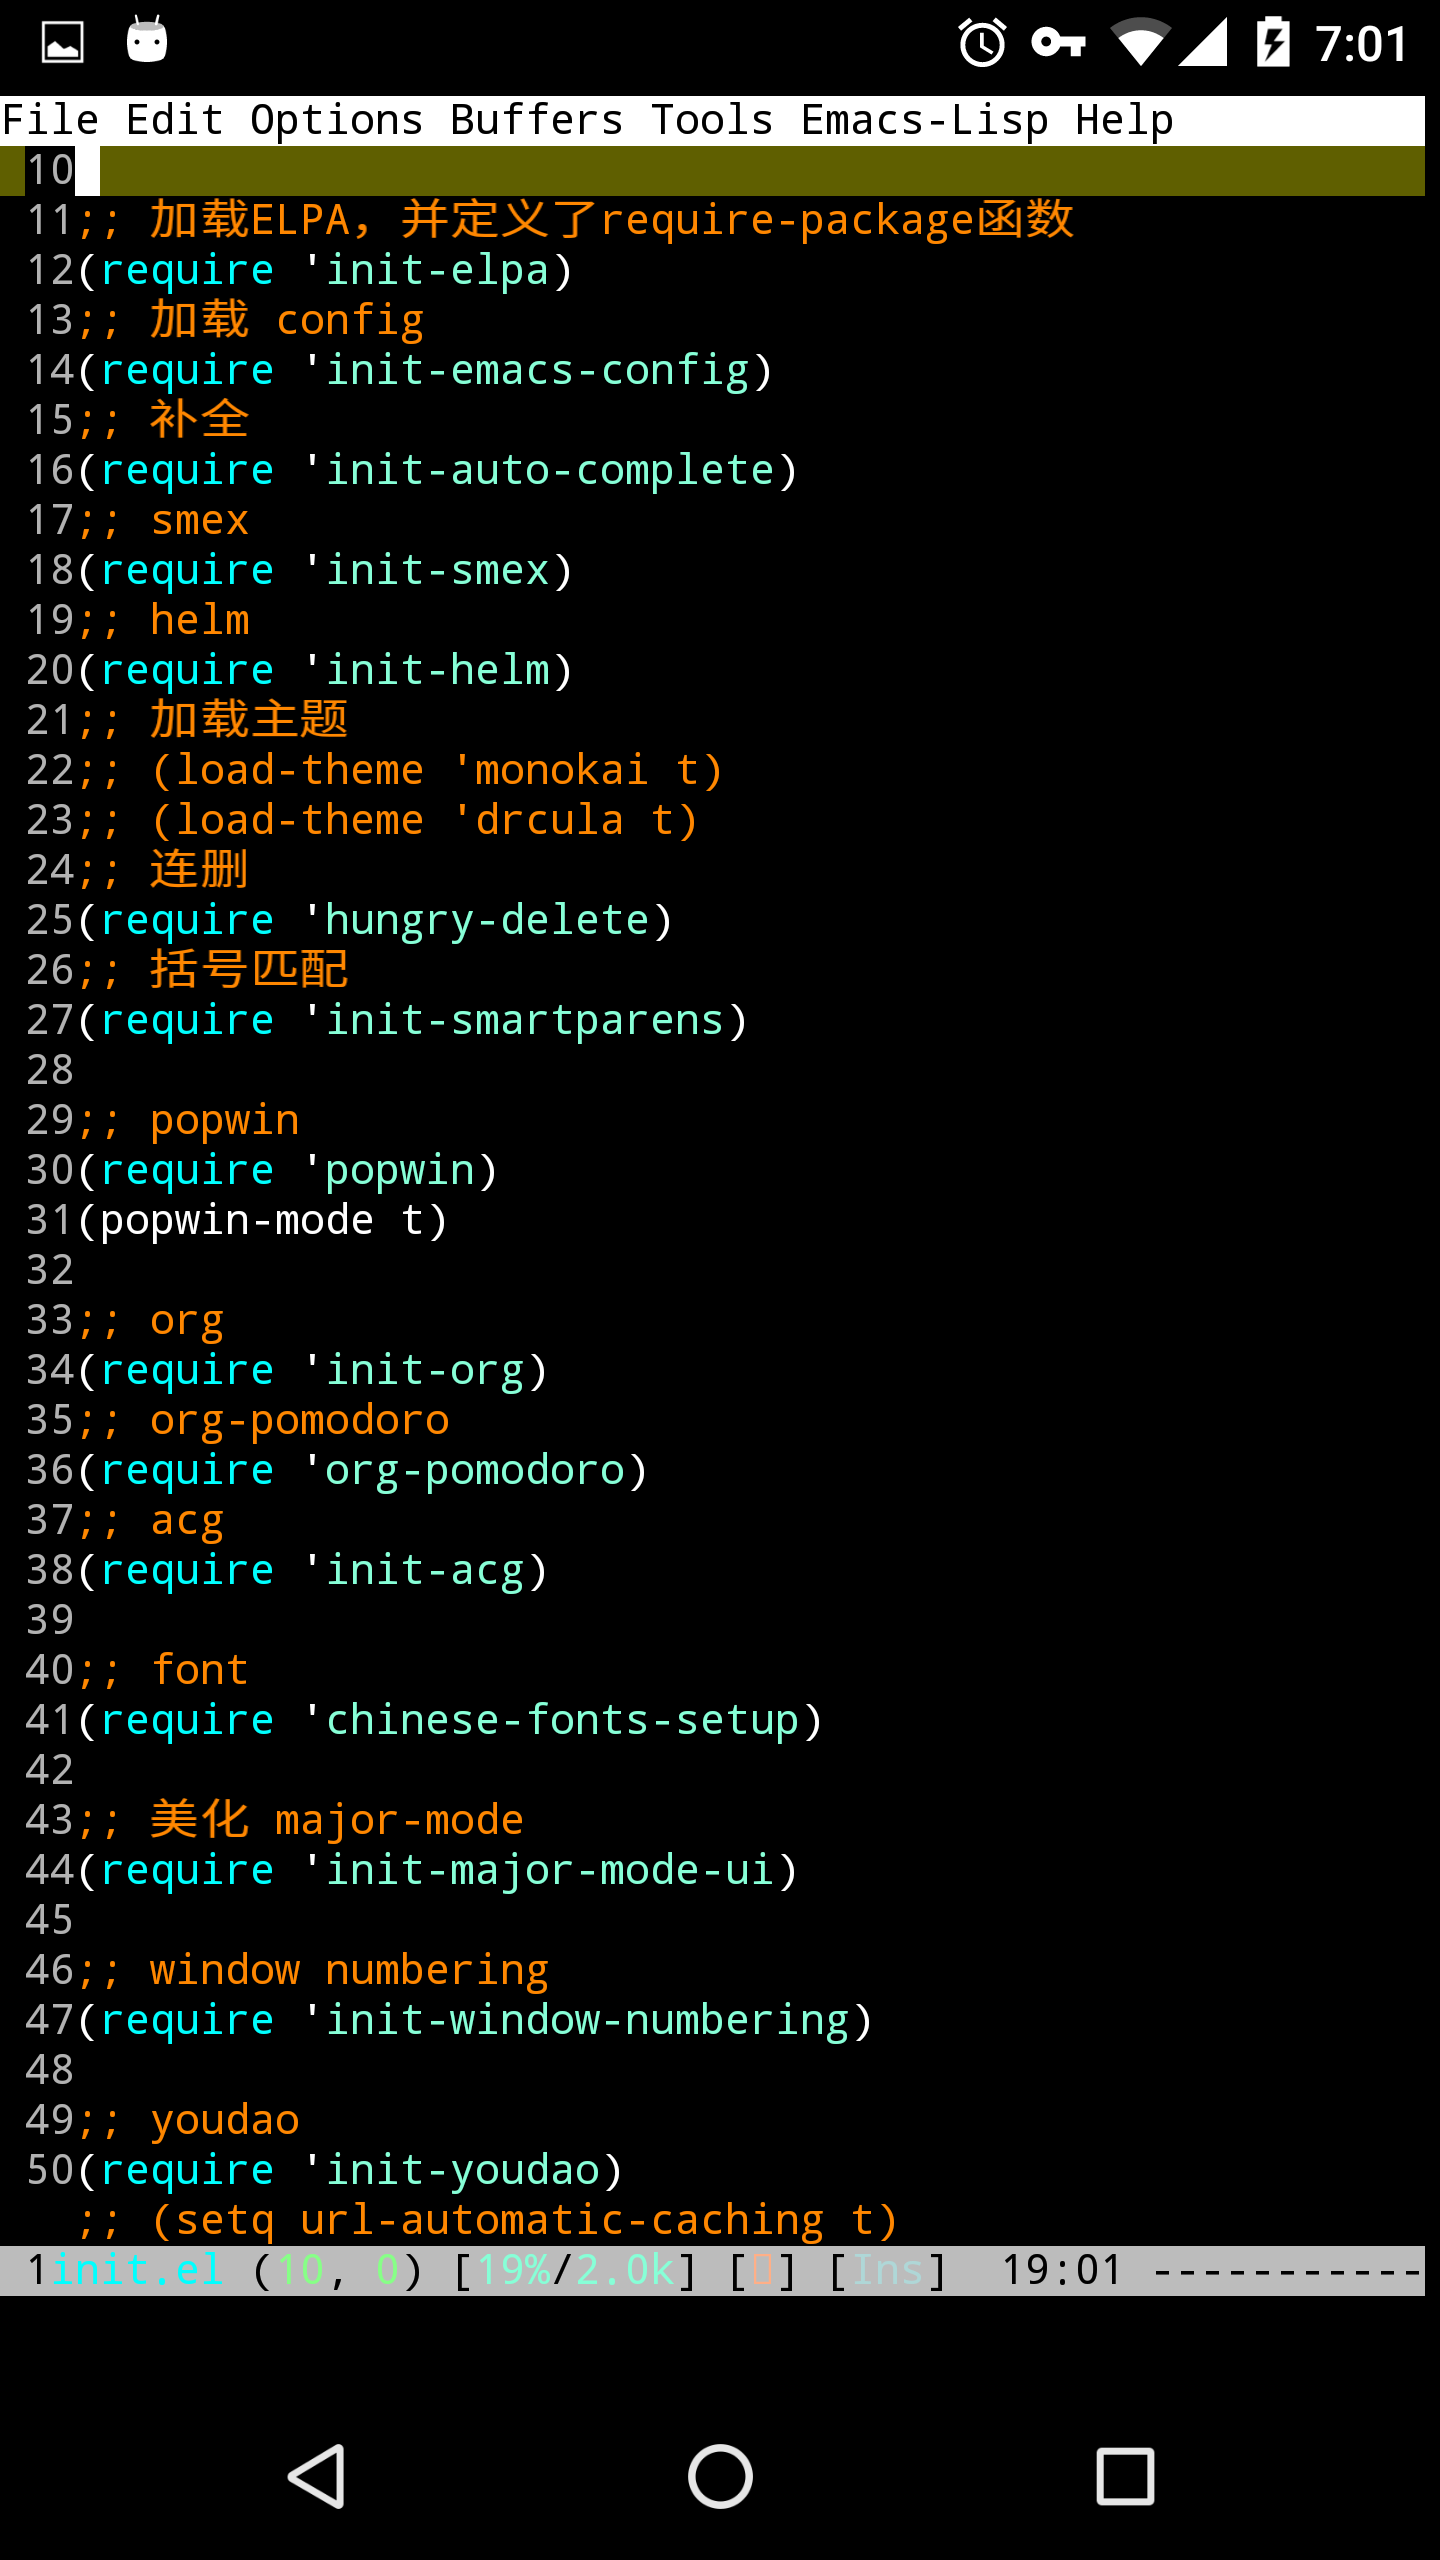
Task: Tap the image notification icon in status bar
Action: click(x=62, y=43)
